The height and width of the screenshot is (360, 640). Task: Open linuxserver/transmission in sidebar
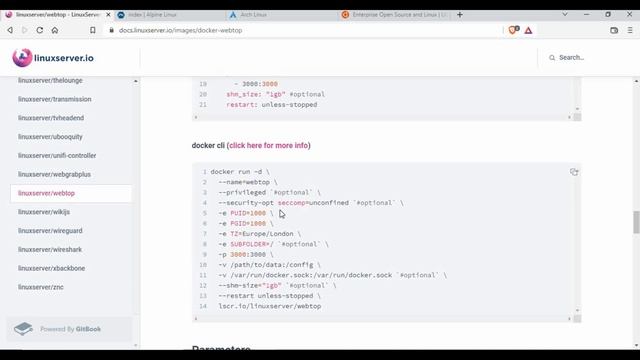tap(55, 99)
